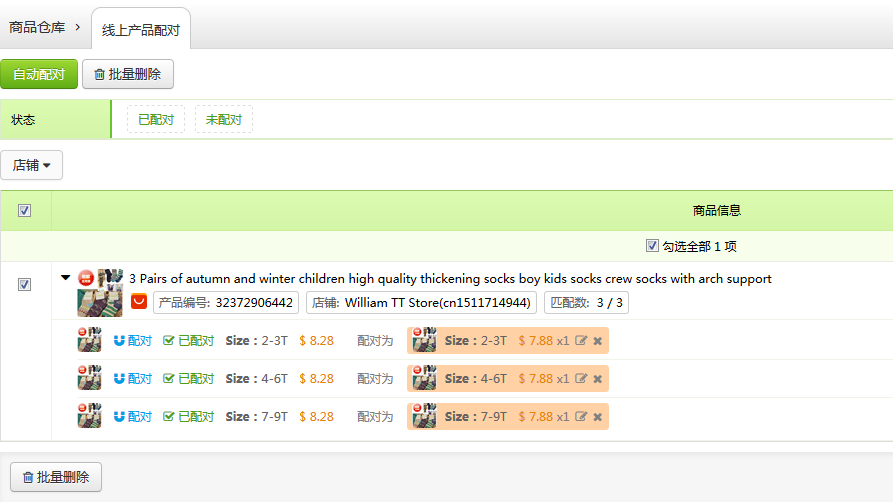Filter by 已配对 status
Image resolution: width=893 pixels, height=504 pixels.
(x=155, y=120)
